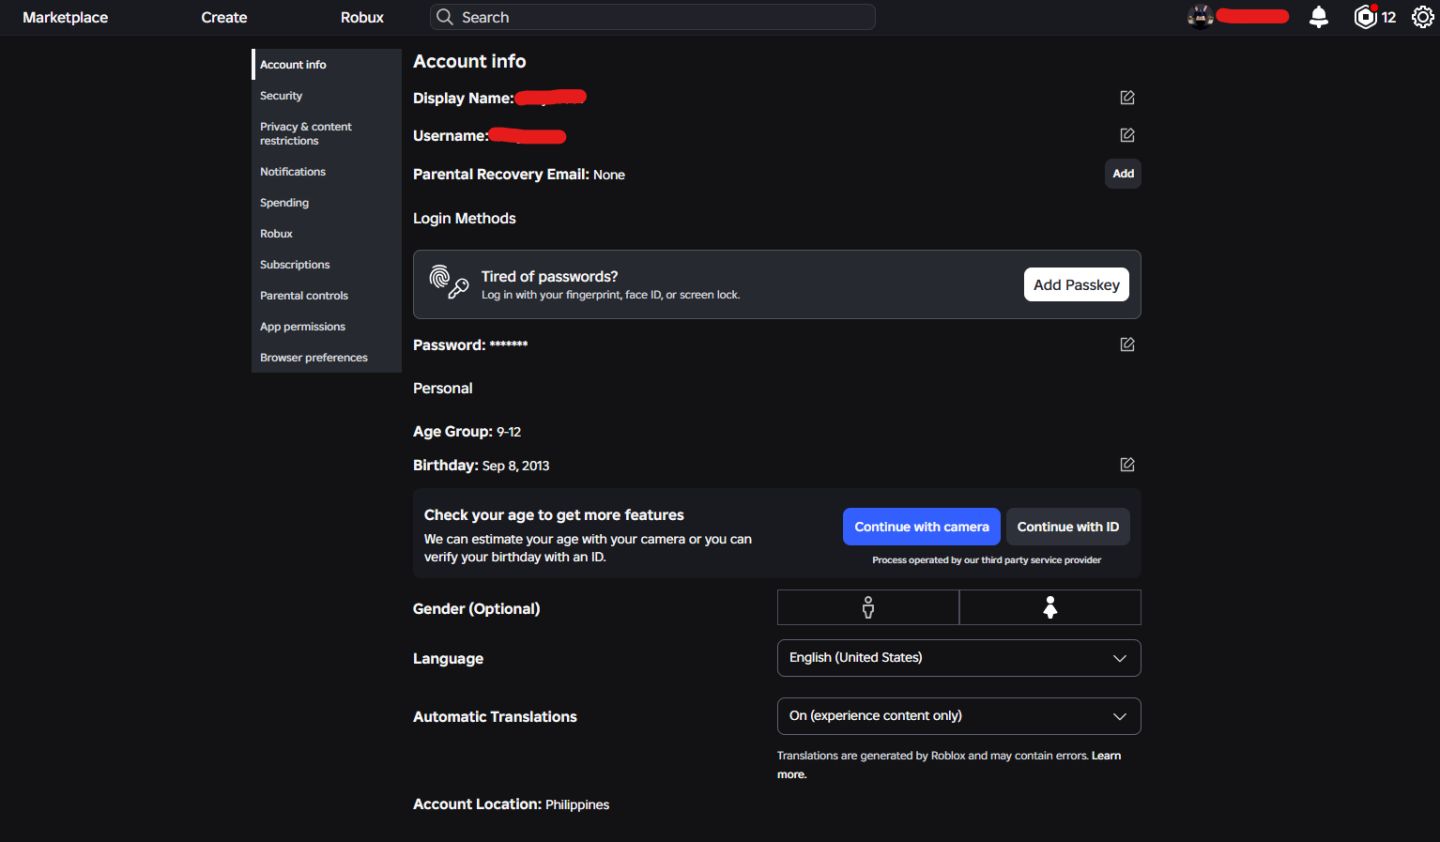Go to the Spending tab
This screenshot has width=1440, height=842.
[327, 202]
